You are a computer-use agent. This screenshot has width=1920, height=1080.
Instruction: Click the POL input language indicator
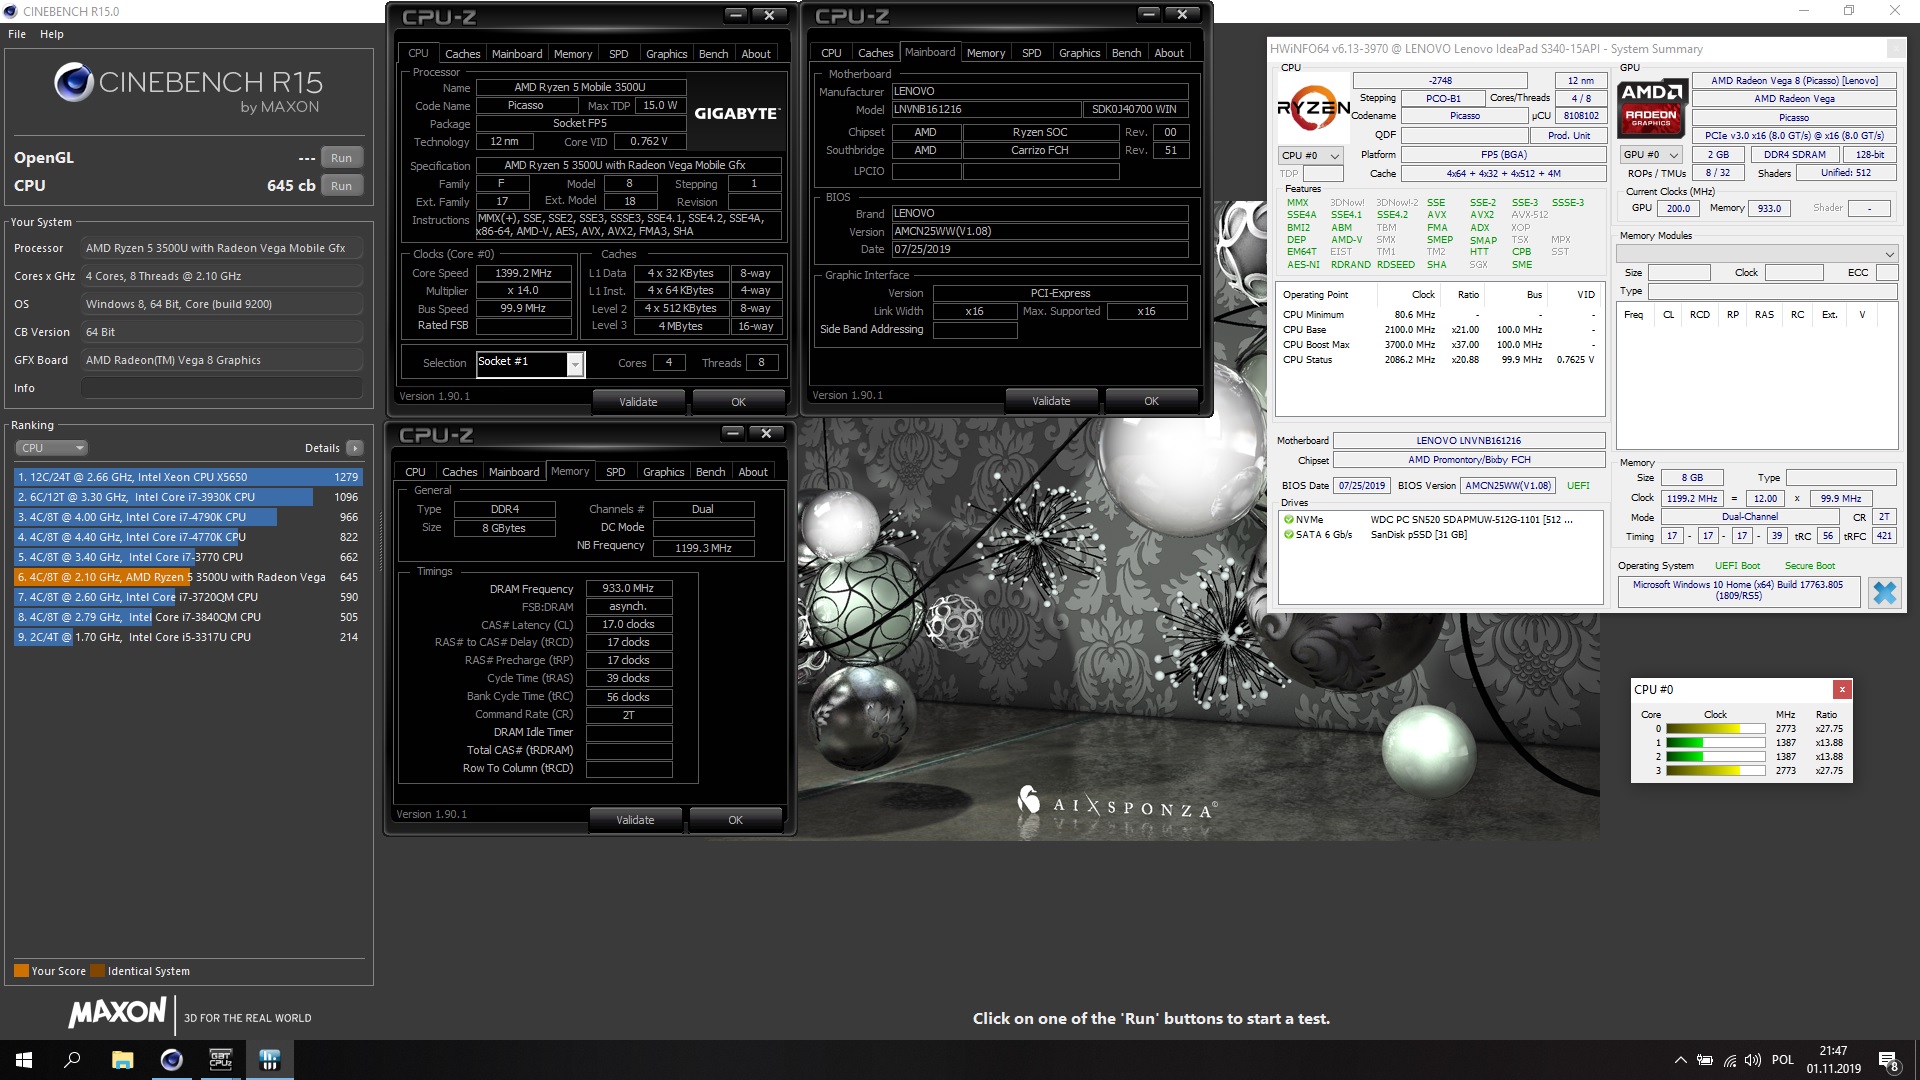click(1783, 1060)
